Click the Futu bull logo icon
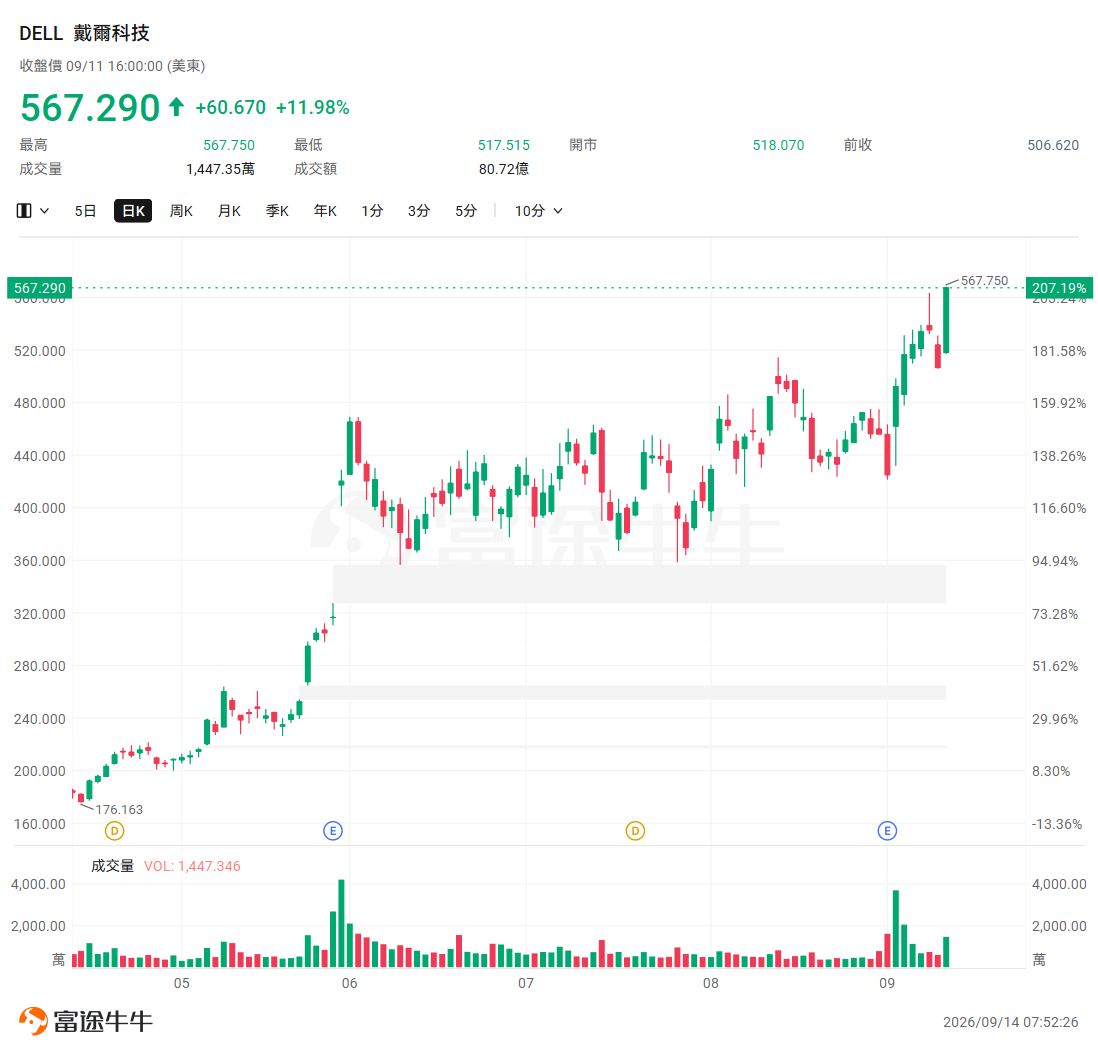 click(x=33, y=1021)
